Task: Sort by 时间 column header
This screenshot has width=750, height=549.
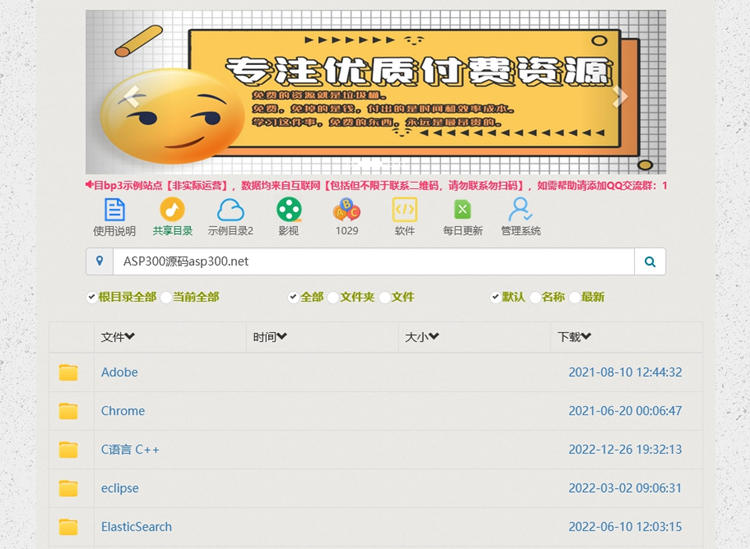Action: (x=270, y=337)
